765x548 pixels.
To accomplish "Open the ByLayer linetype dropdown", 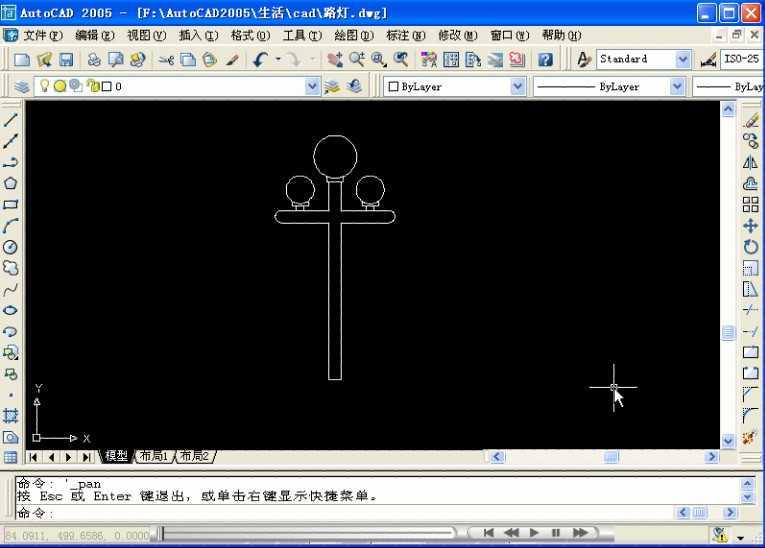I will [x=677, y=87].
